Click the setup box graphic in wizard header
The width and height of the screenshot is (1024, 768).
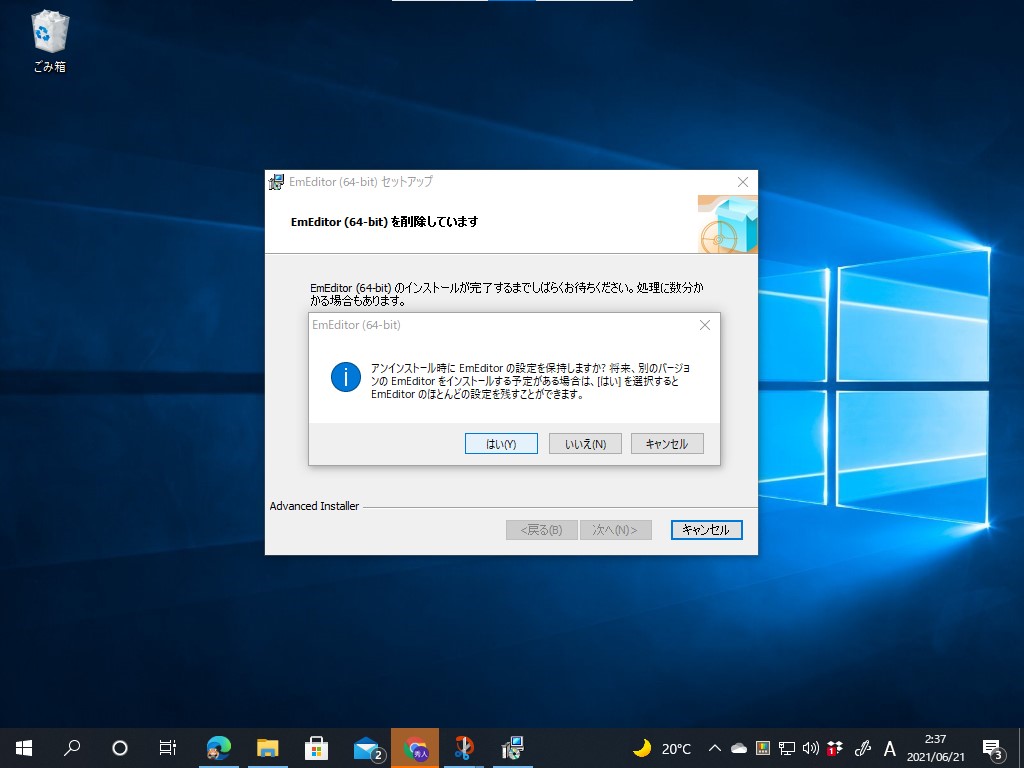click(x=728, y=224)
